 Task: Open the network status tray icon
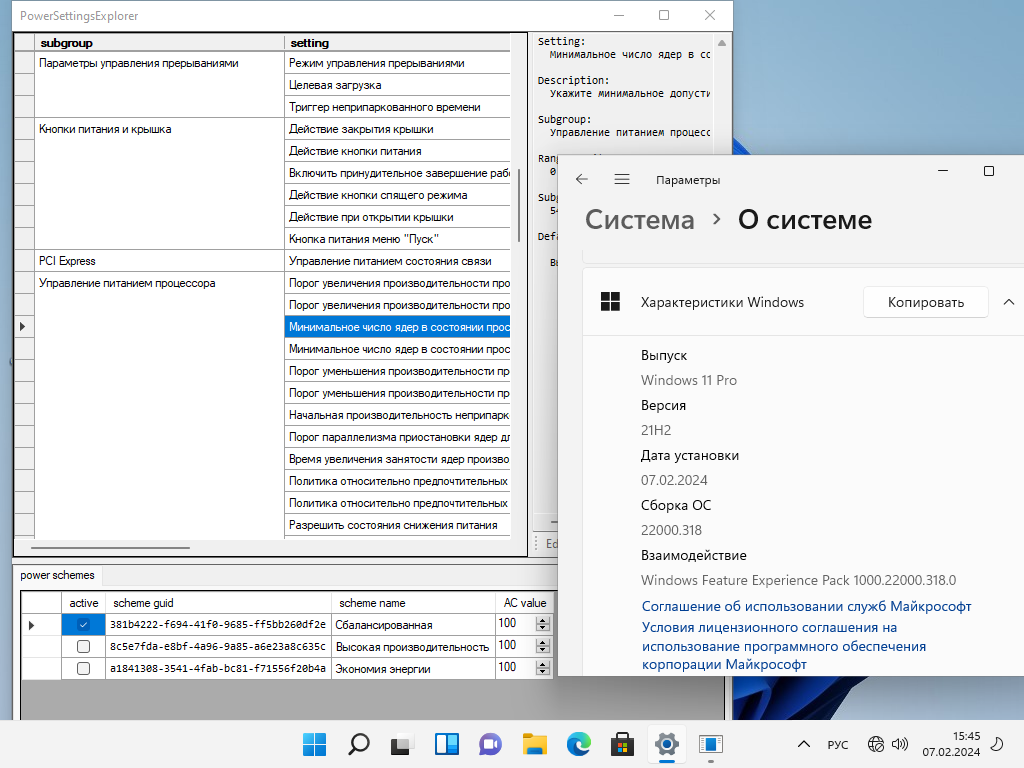(876, 744)
